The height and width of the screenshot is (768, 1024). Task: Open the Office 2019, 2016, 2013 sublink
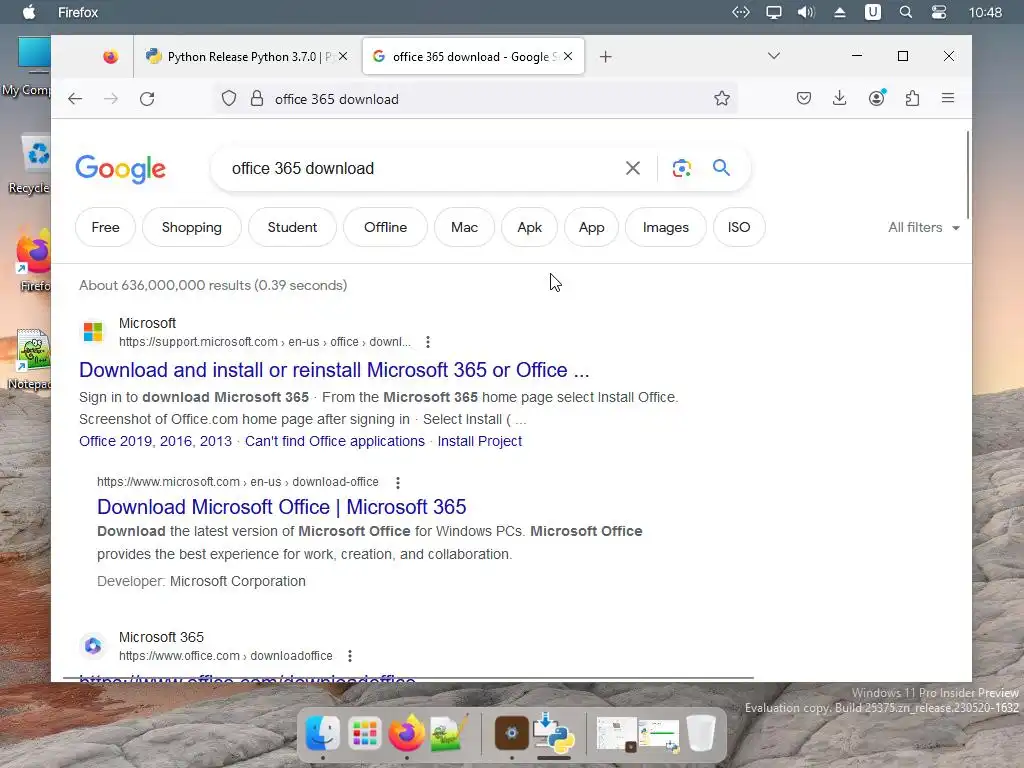point(155,441)
